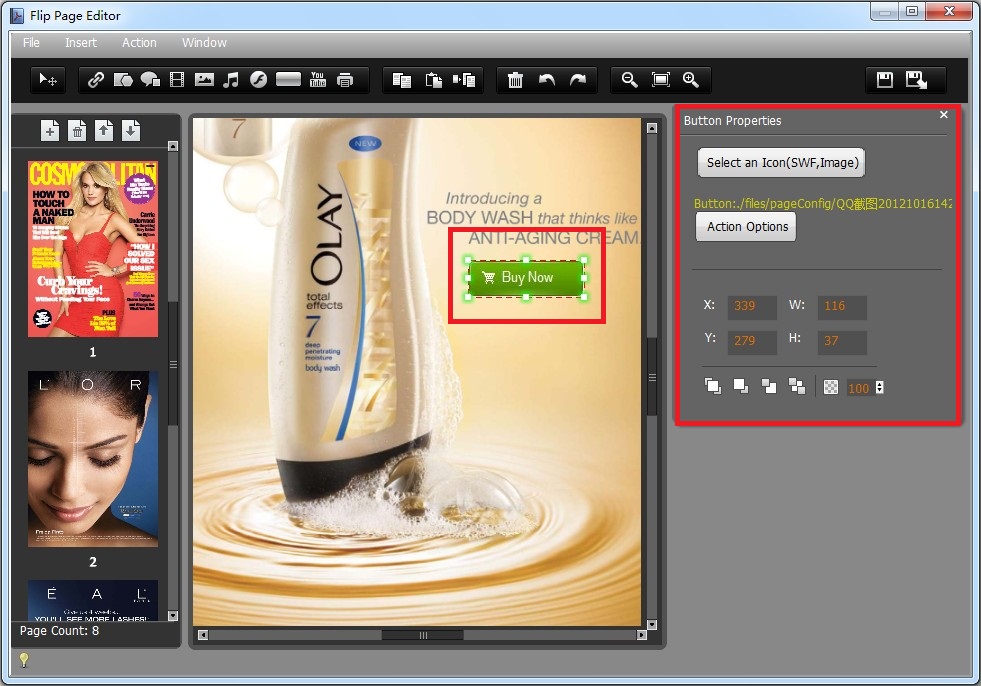Open the Action menu

click(139, 43)
